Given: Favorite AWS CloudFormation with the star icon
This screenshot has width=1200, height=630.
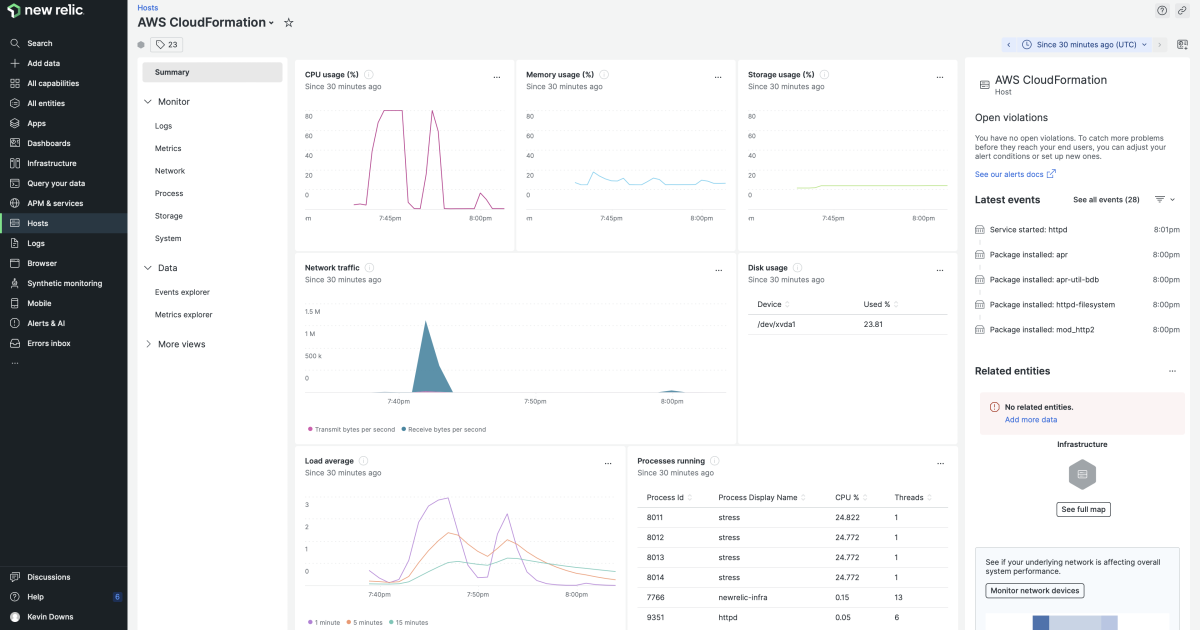Looking at the screenshot, I should click(x=289, y=22).
